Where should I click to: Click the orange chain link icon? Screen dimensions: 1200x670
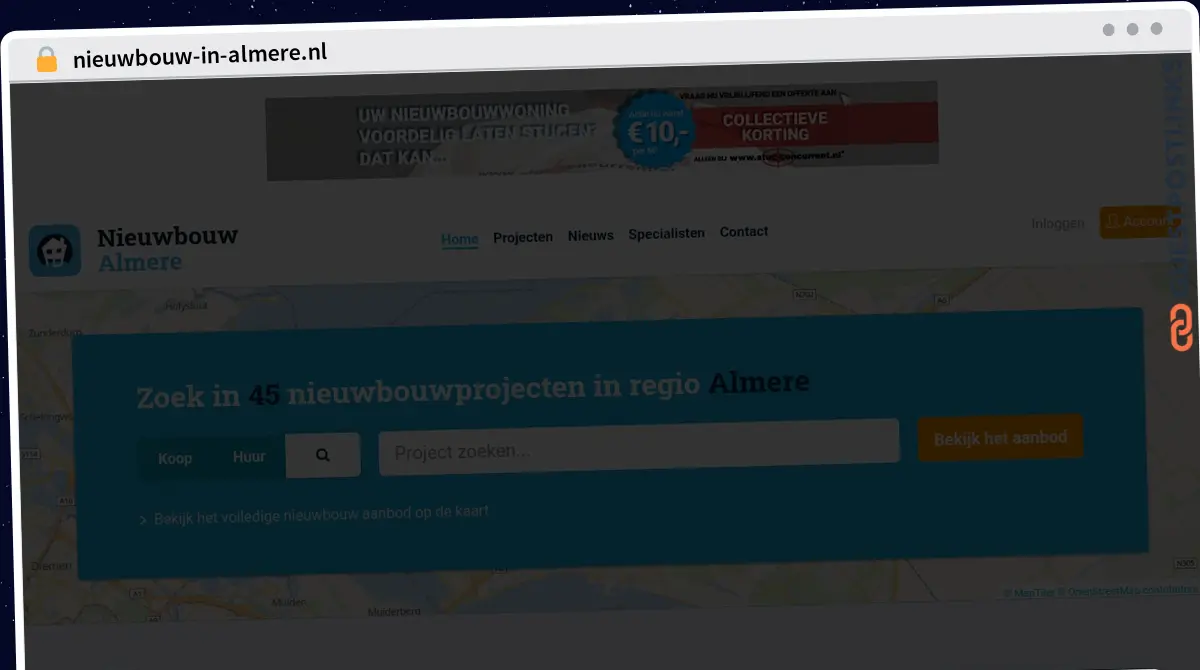(x=1181, y=329)
